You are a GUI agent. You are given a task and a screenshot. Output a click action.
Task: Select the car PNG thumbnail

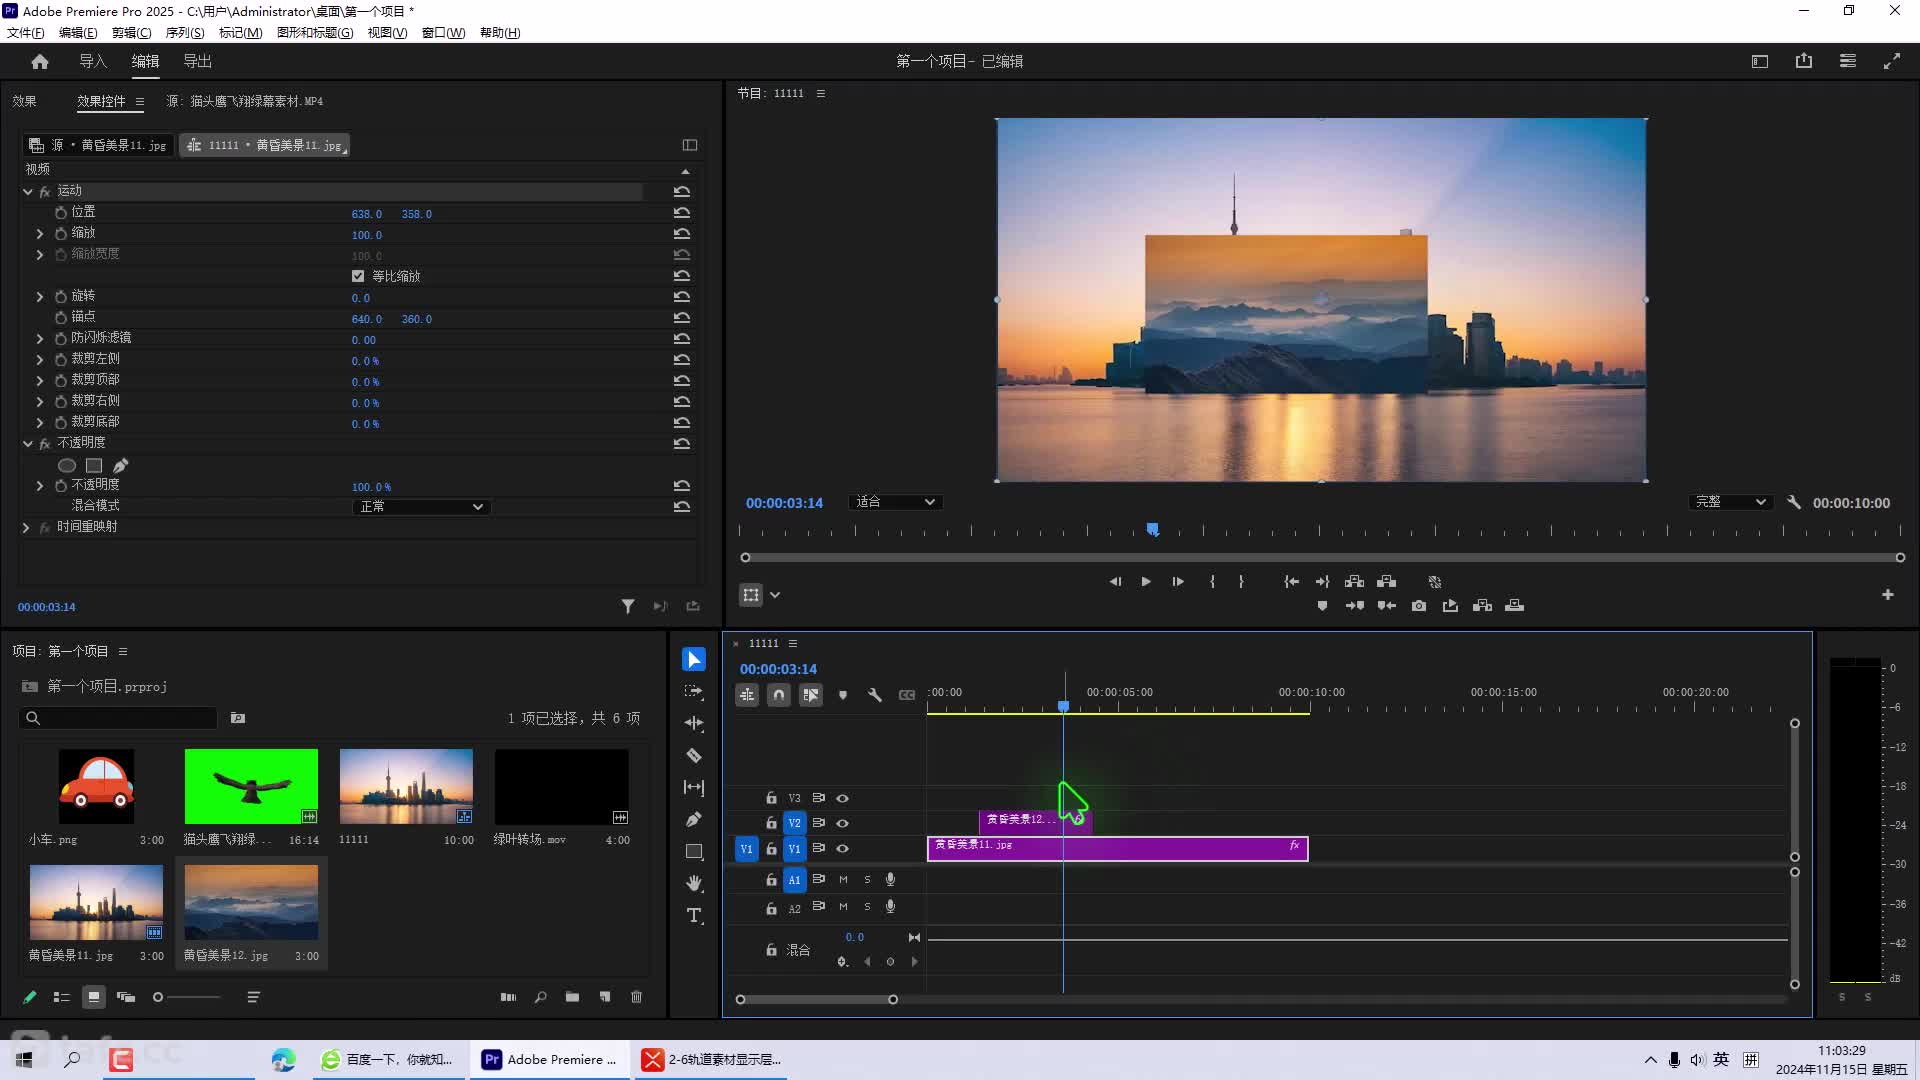[96, 787]
